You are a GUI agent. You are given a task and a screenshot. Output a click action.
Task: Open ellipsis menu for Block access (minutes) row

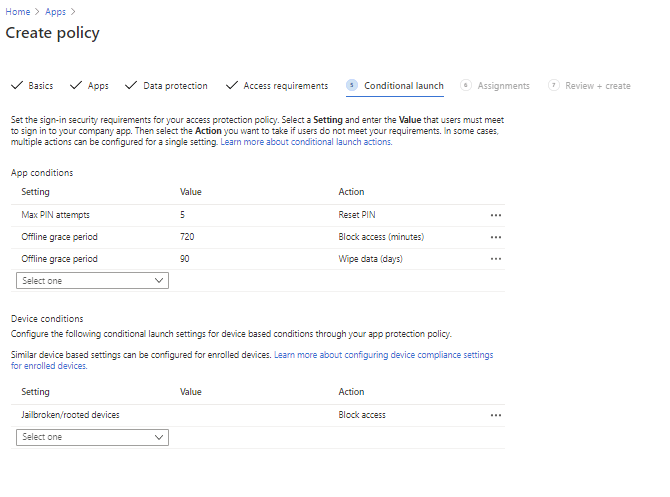click(x=496, y=237)
